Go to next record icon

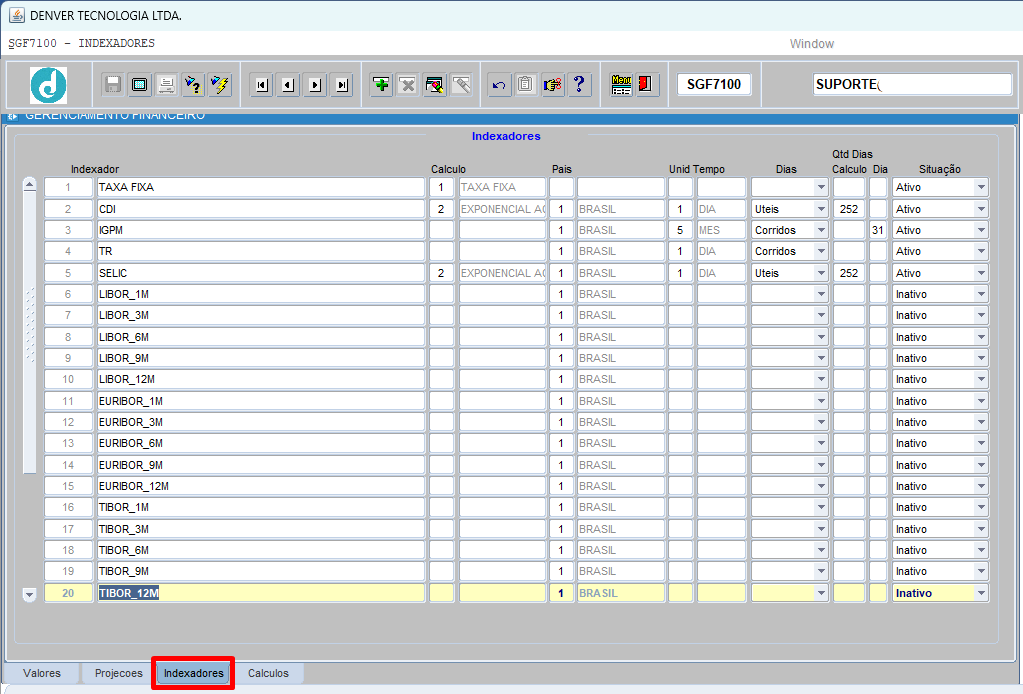[x=315, y=85]
